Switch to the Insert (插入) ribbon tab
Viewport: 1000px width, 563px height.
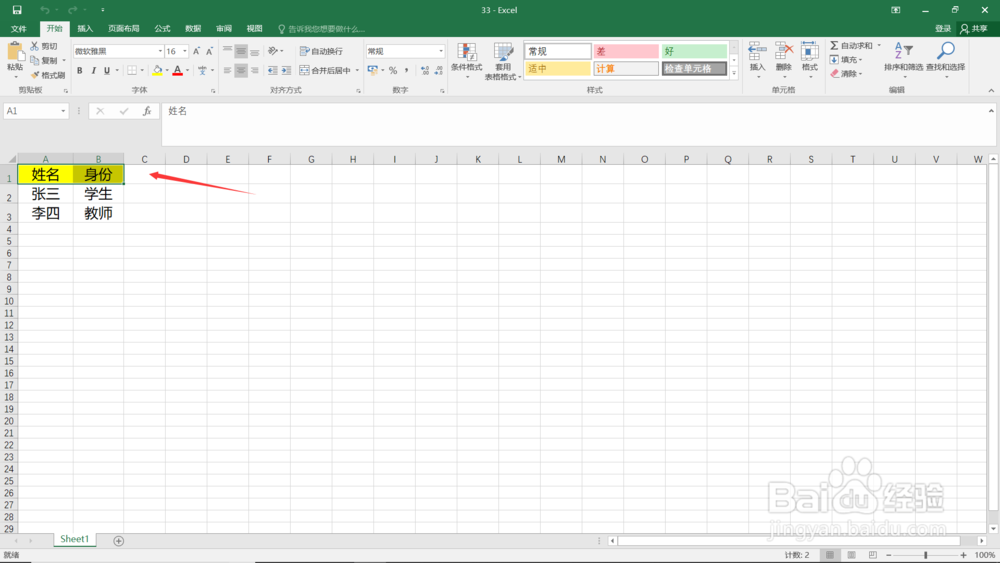coord(85,29)
